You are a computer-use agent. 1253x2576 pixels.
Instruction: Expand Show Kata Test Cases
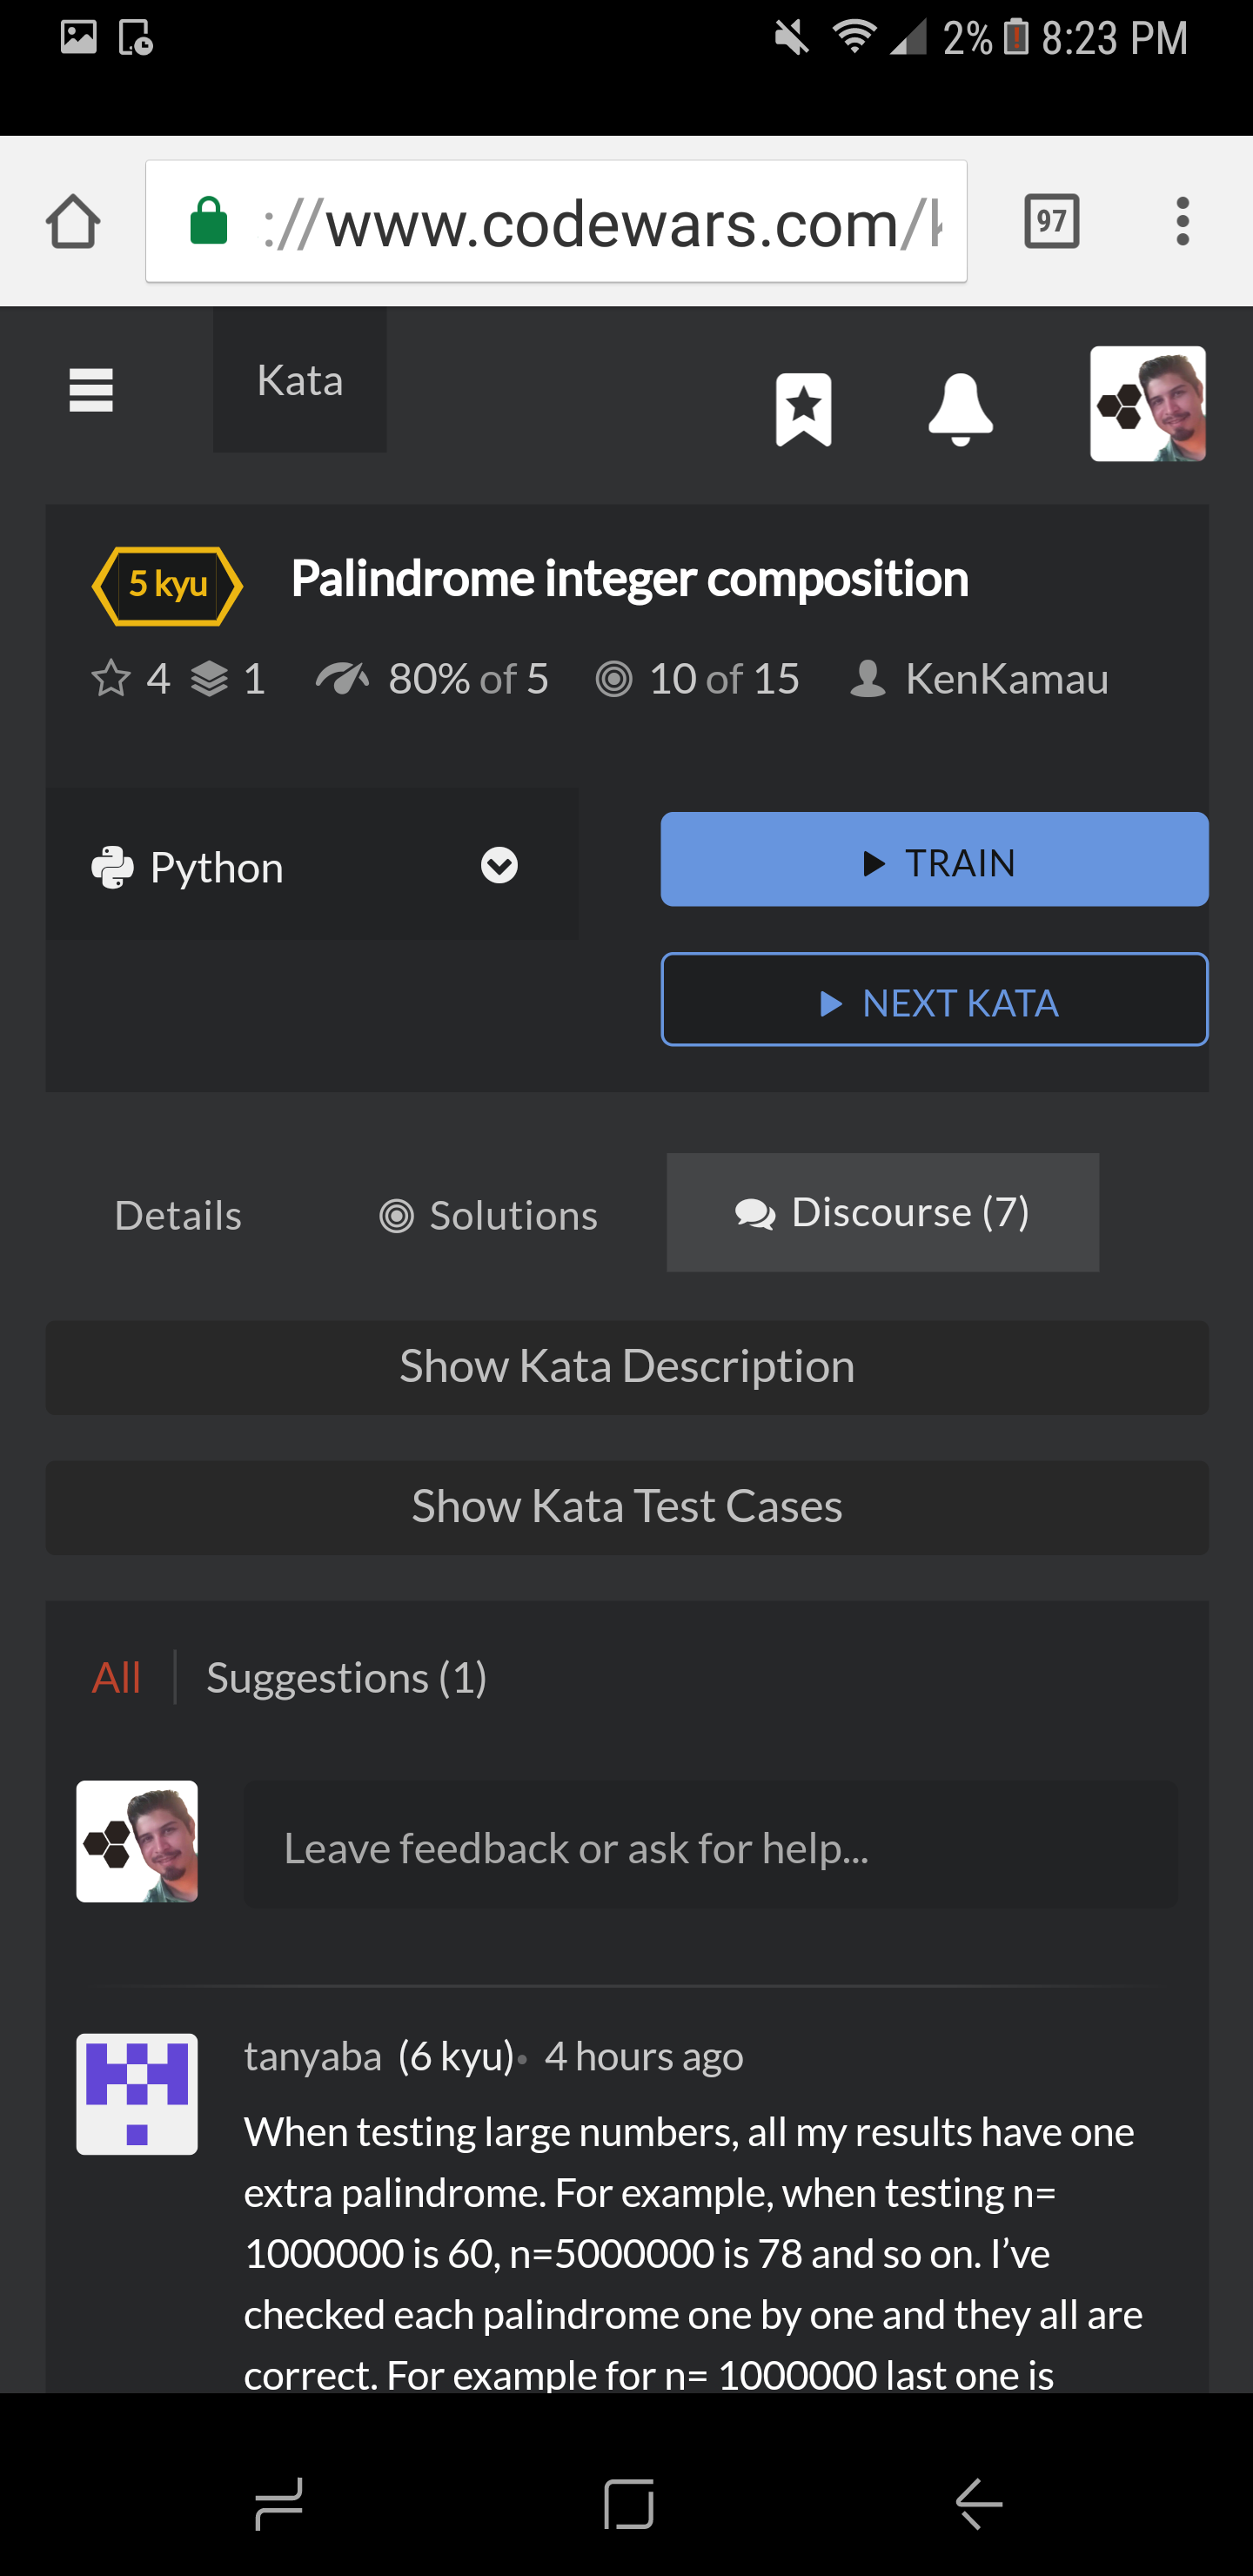[627, 1507]
